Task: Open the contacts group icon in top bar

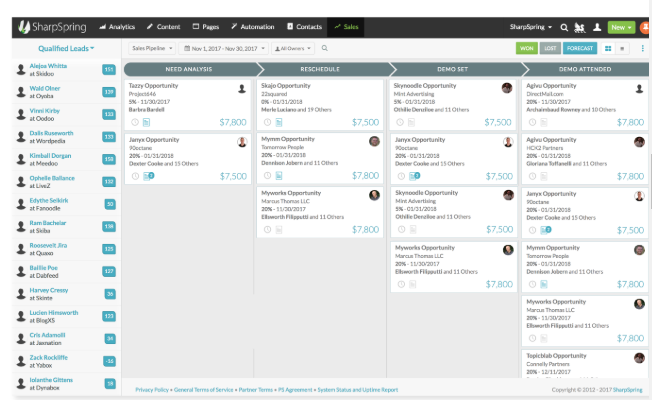Action: click(x=580, y=27)
